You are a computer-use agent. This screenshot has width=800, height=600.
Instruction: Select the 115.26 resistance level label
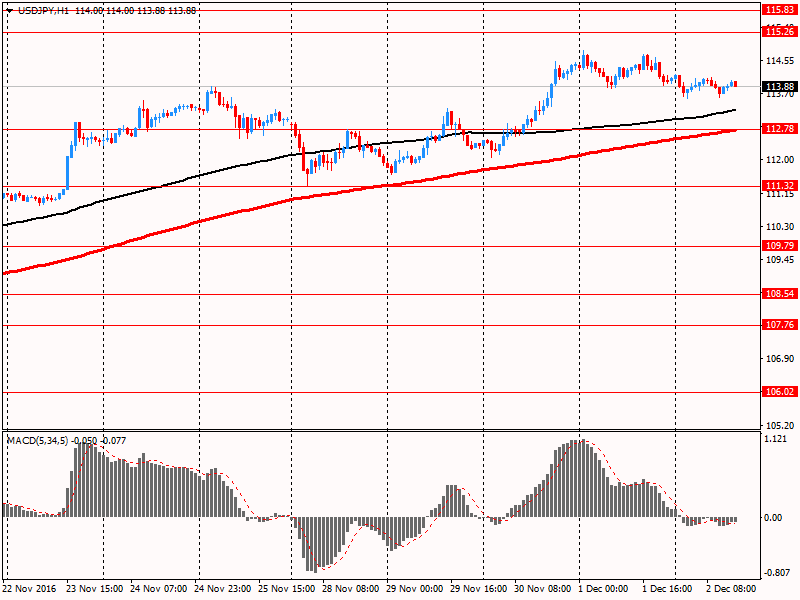[x=779, y=32]
